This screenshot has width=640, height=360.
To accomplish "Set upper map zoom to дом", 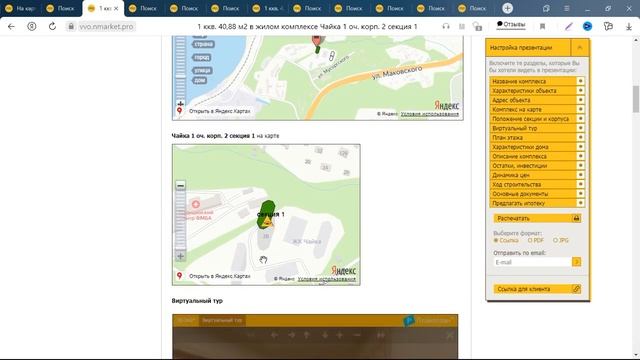I will click(x=200, y=80).
